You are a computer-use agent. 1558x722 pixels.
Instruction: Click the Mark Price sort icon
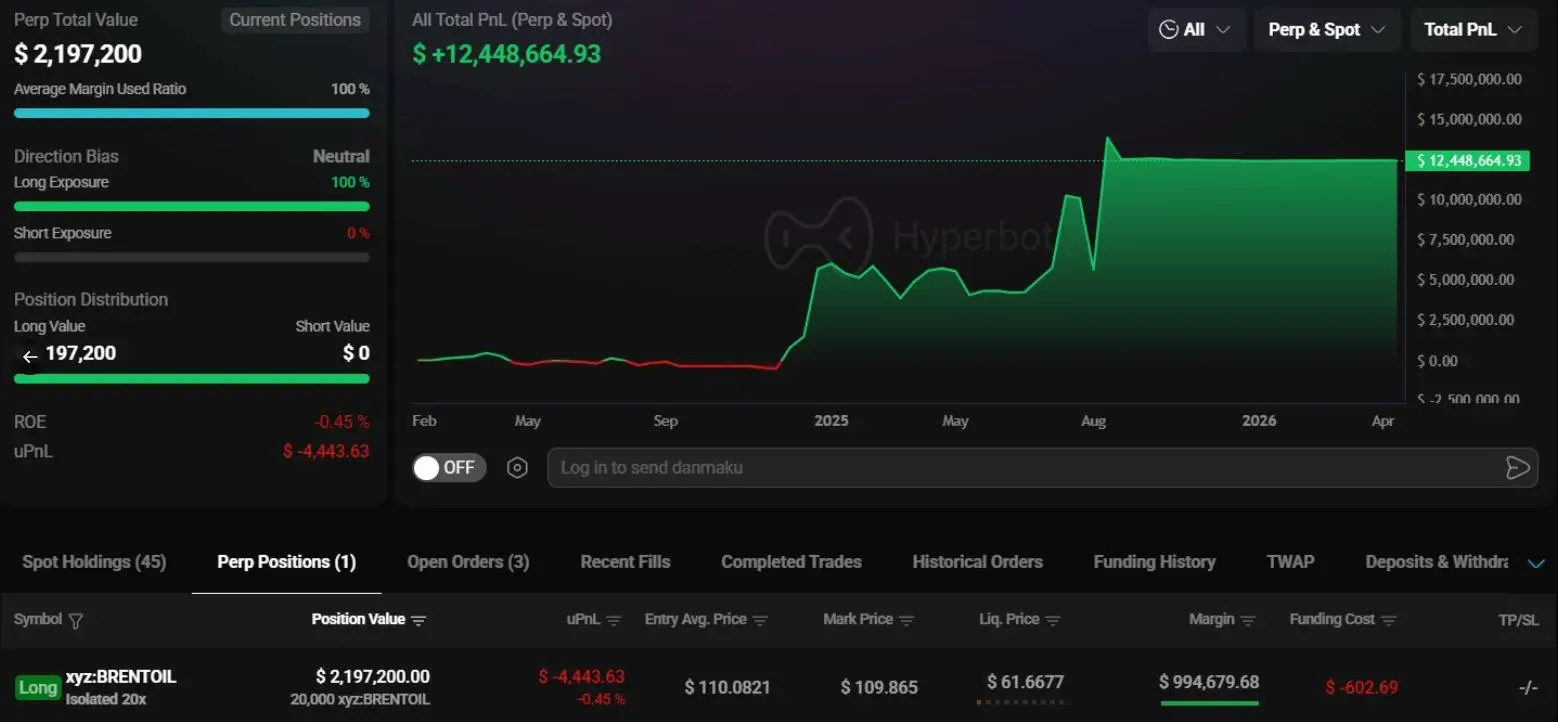[x=907, y=620]
